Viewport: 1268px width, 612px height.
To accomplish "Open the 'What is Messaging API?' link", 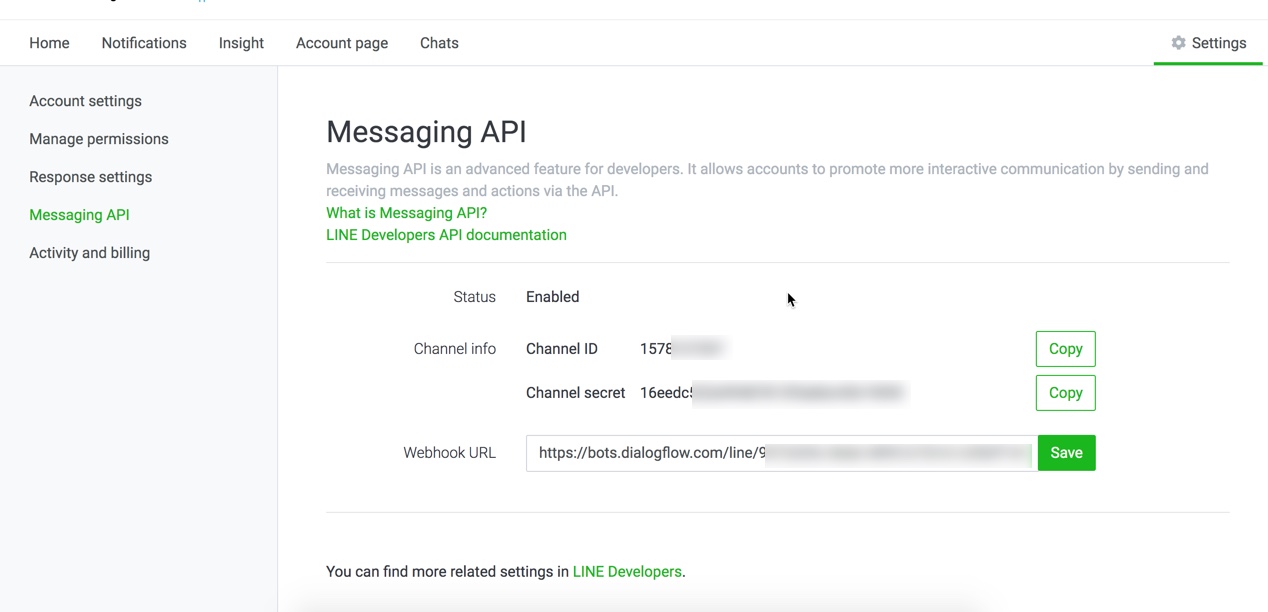I will pyautogui.click(x=406, y=213).
